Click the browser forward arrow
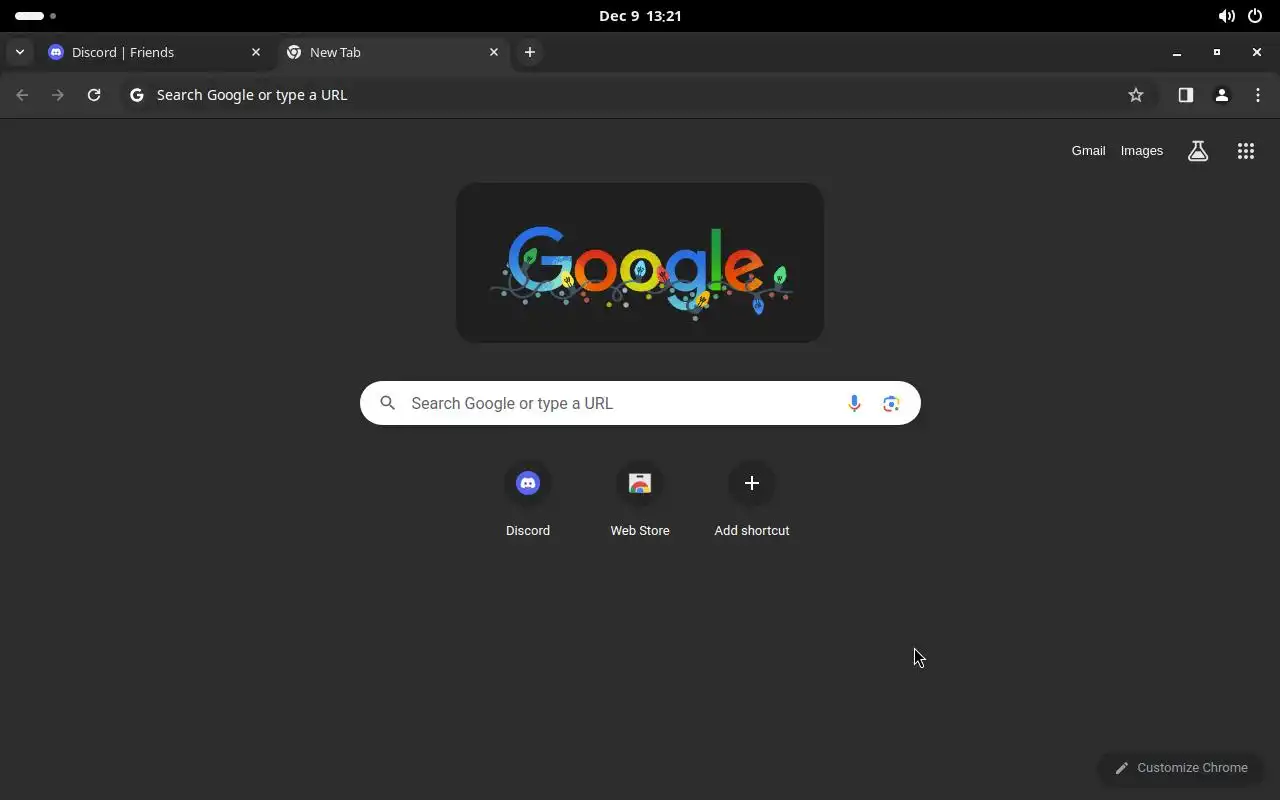 point(58,95)
